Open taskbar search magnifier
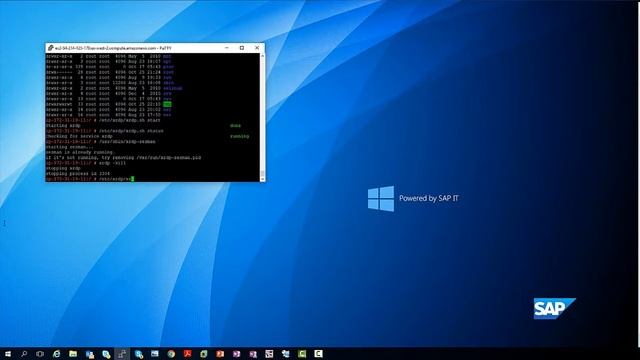 24,354
